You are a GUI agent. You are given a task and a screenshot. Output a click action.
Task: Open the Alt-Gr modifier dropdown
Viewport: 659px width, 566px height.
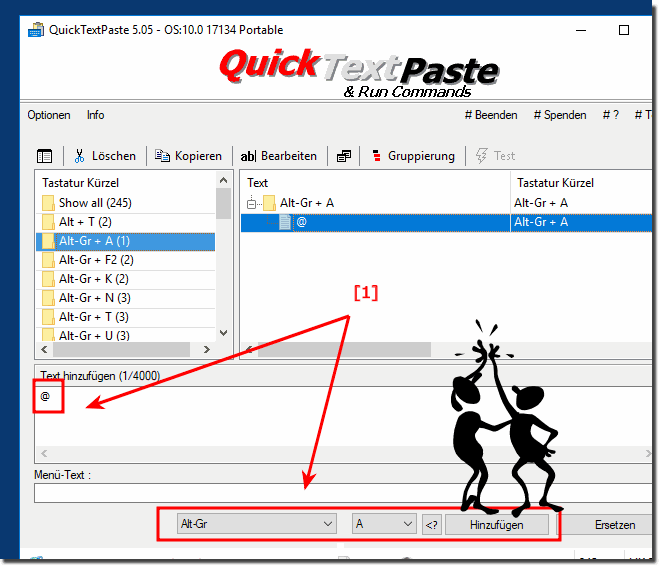pyautogui.click(x=256, y=524)
